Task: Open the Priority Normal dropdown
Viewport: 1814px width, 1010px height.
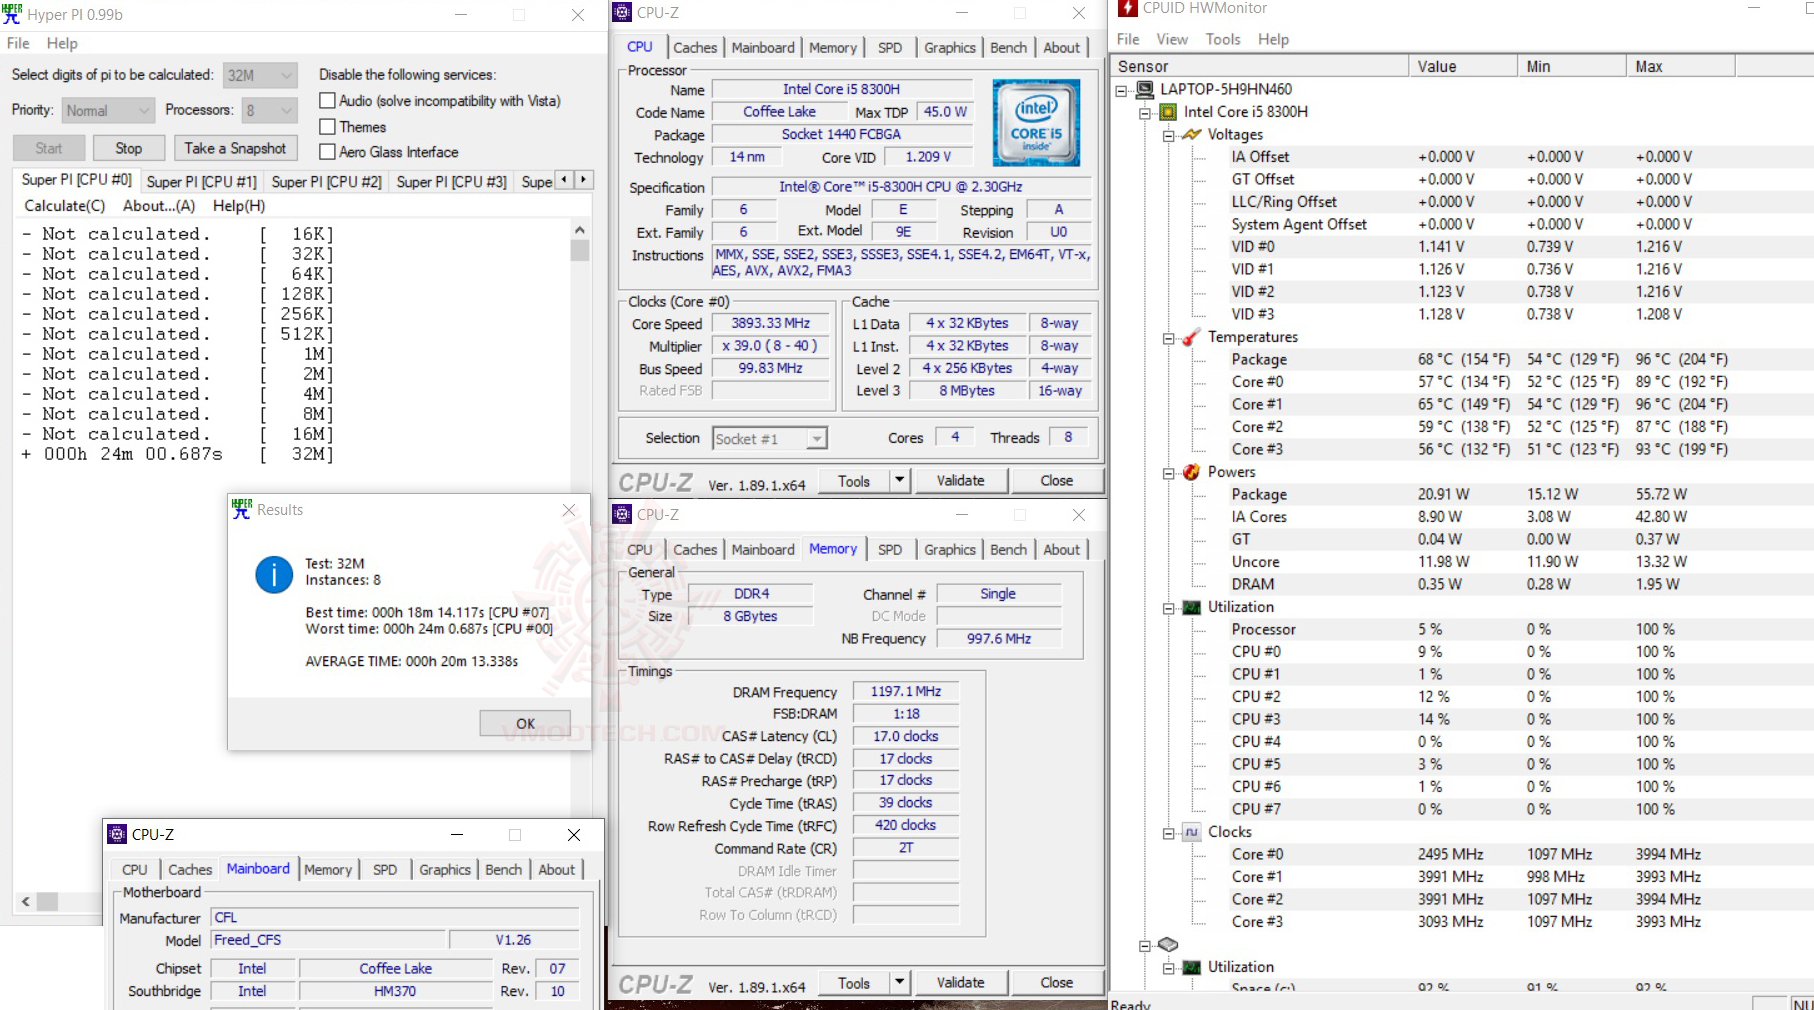Action: (x=108, y=110)
